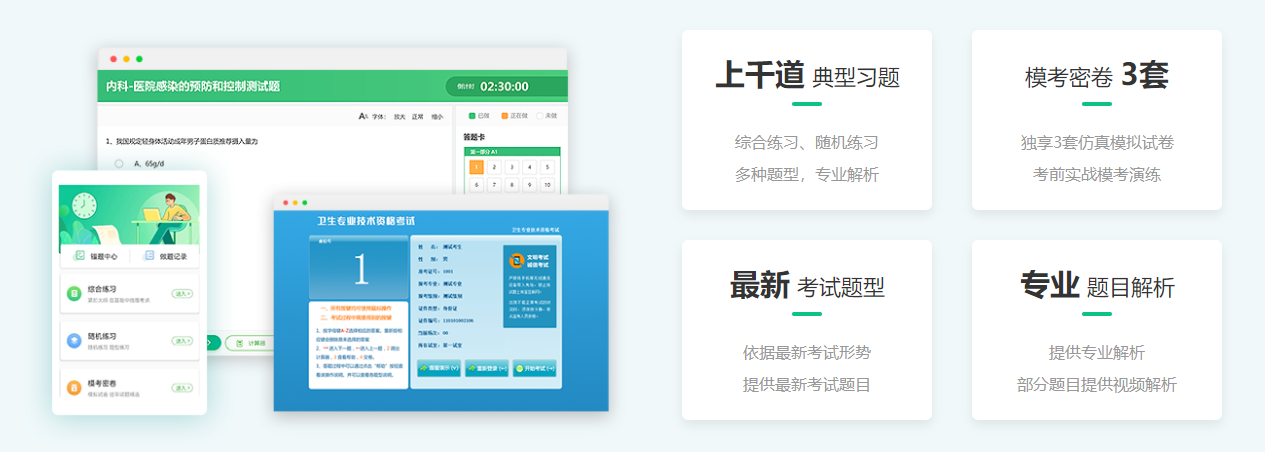
Task: Open the 错题中心 icon
Action: 80,255
